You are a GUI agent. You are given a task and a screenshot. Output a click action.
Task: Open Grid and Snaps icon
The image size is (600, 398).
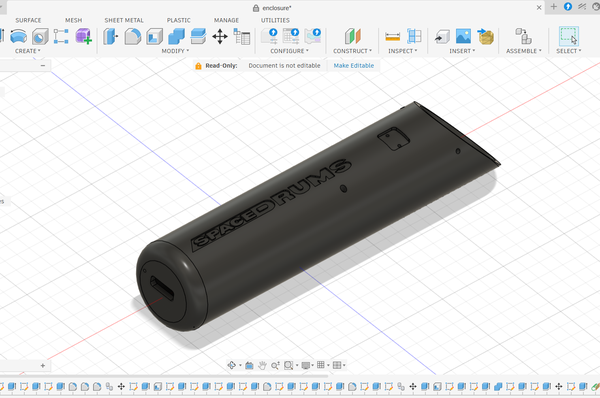click(321, 365)
